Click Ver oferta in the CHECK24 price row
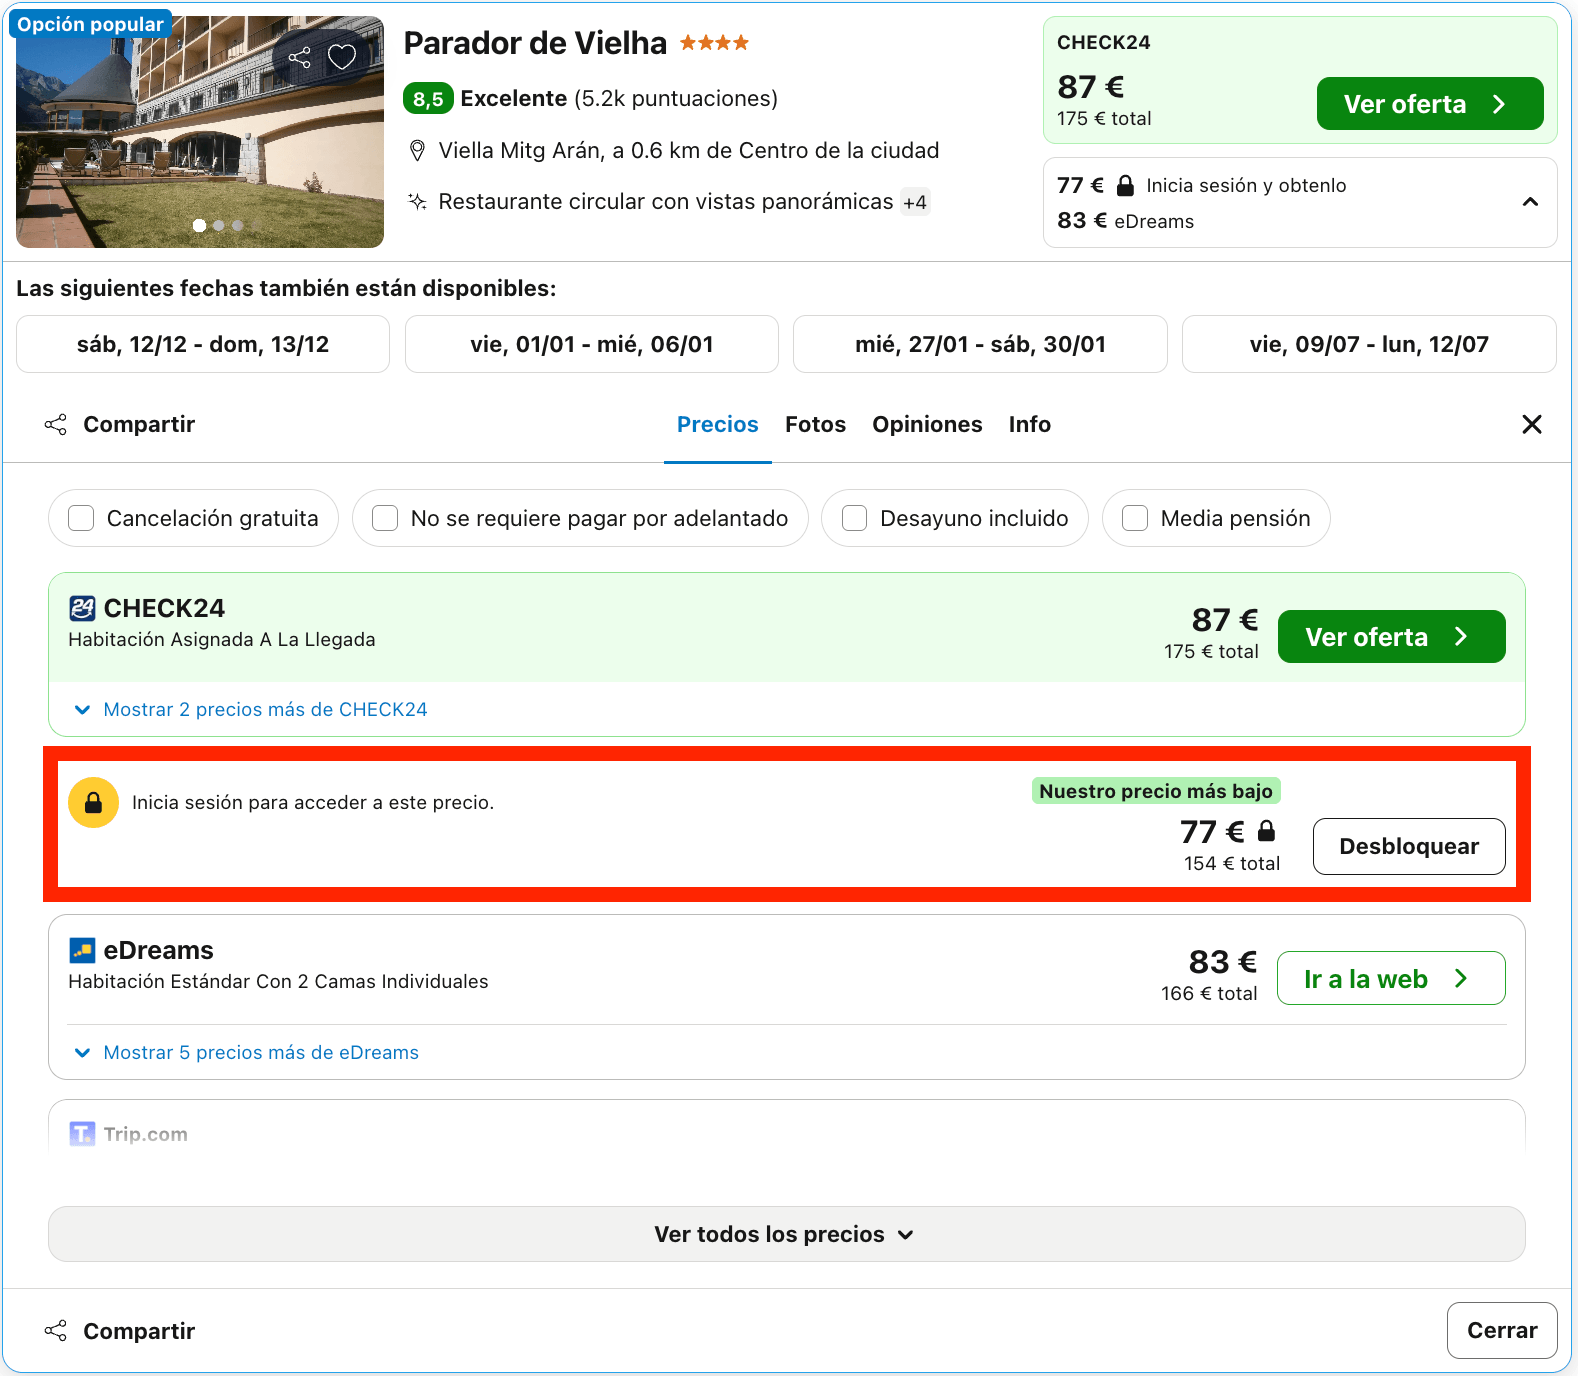1578x1376 pixels. (x=1392, y=637)
